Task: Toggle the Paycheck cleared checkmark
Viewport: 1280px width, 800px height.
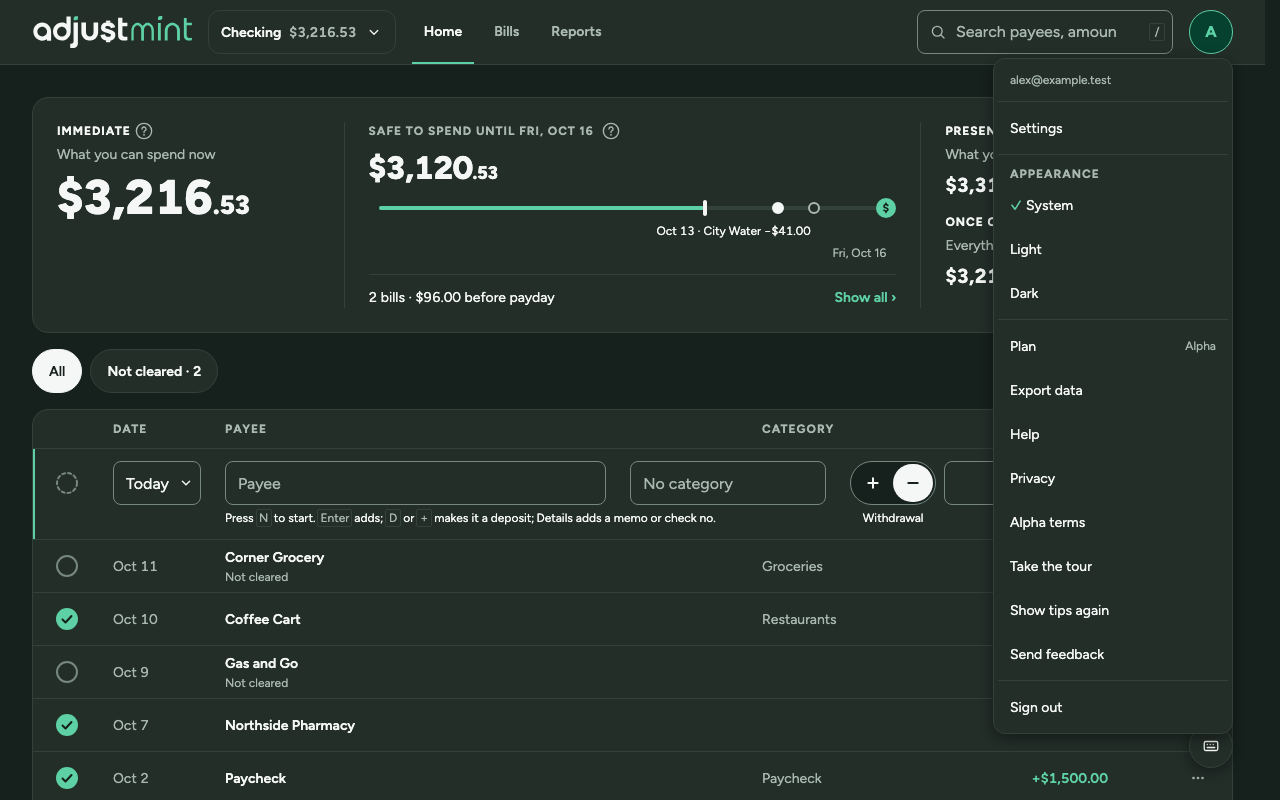Action: coord(67,778)
